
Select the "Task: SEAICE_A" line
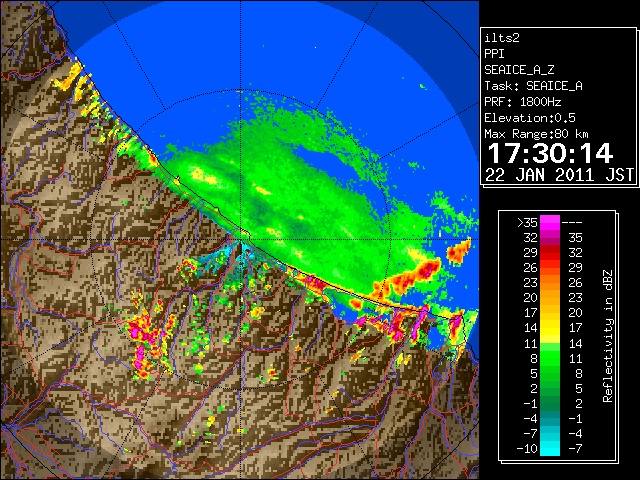[x=533, y=86]
